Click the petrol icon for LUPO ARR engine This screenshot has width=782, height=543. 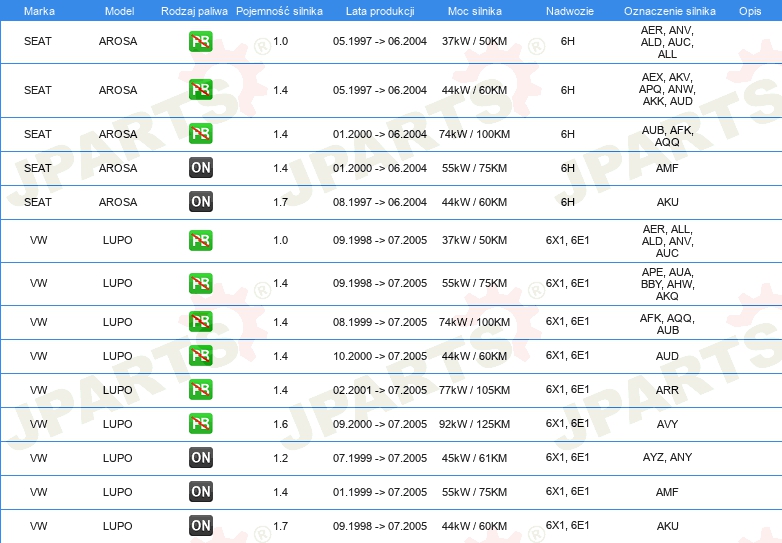click(x=200, y=389)
